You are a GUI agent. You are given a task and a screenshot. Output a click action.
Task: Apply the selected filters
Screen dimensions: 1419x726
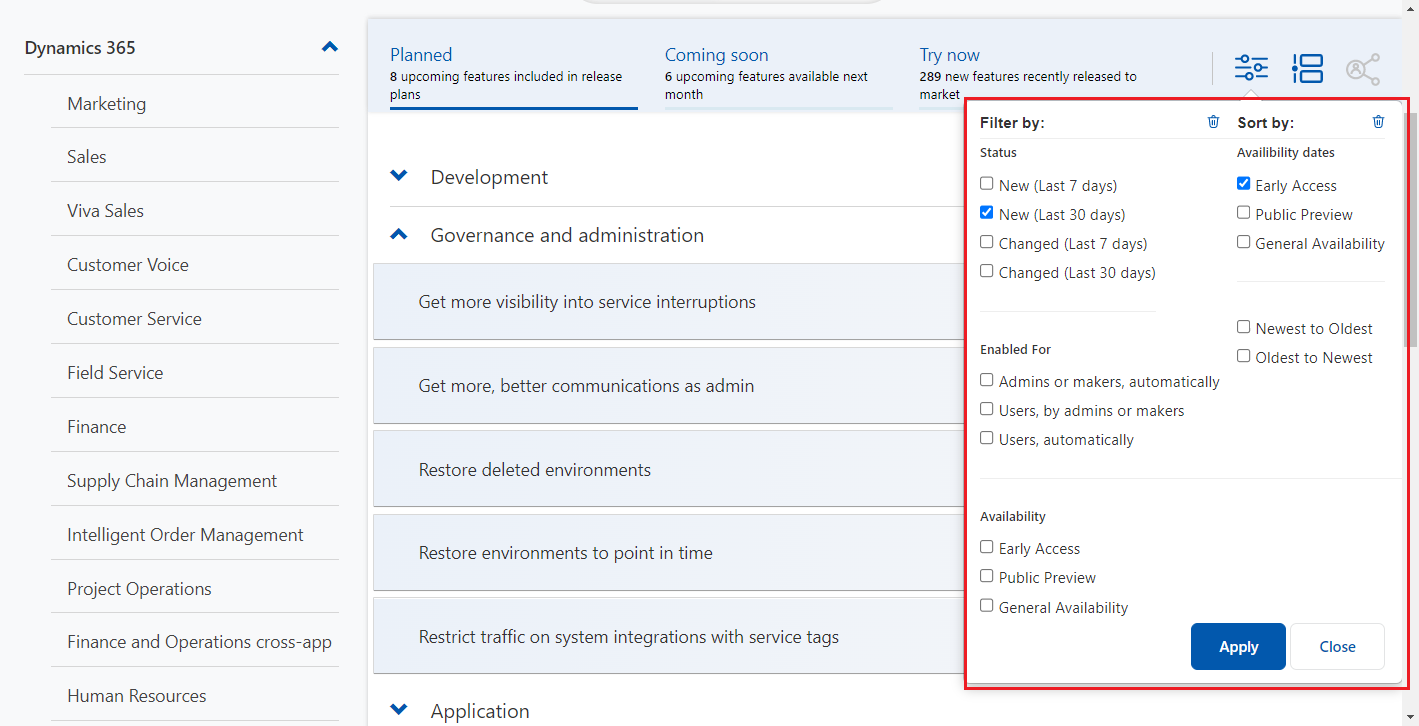(1238, 646)
